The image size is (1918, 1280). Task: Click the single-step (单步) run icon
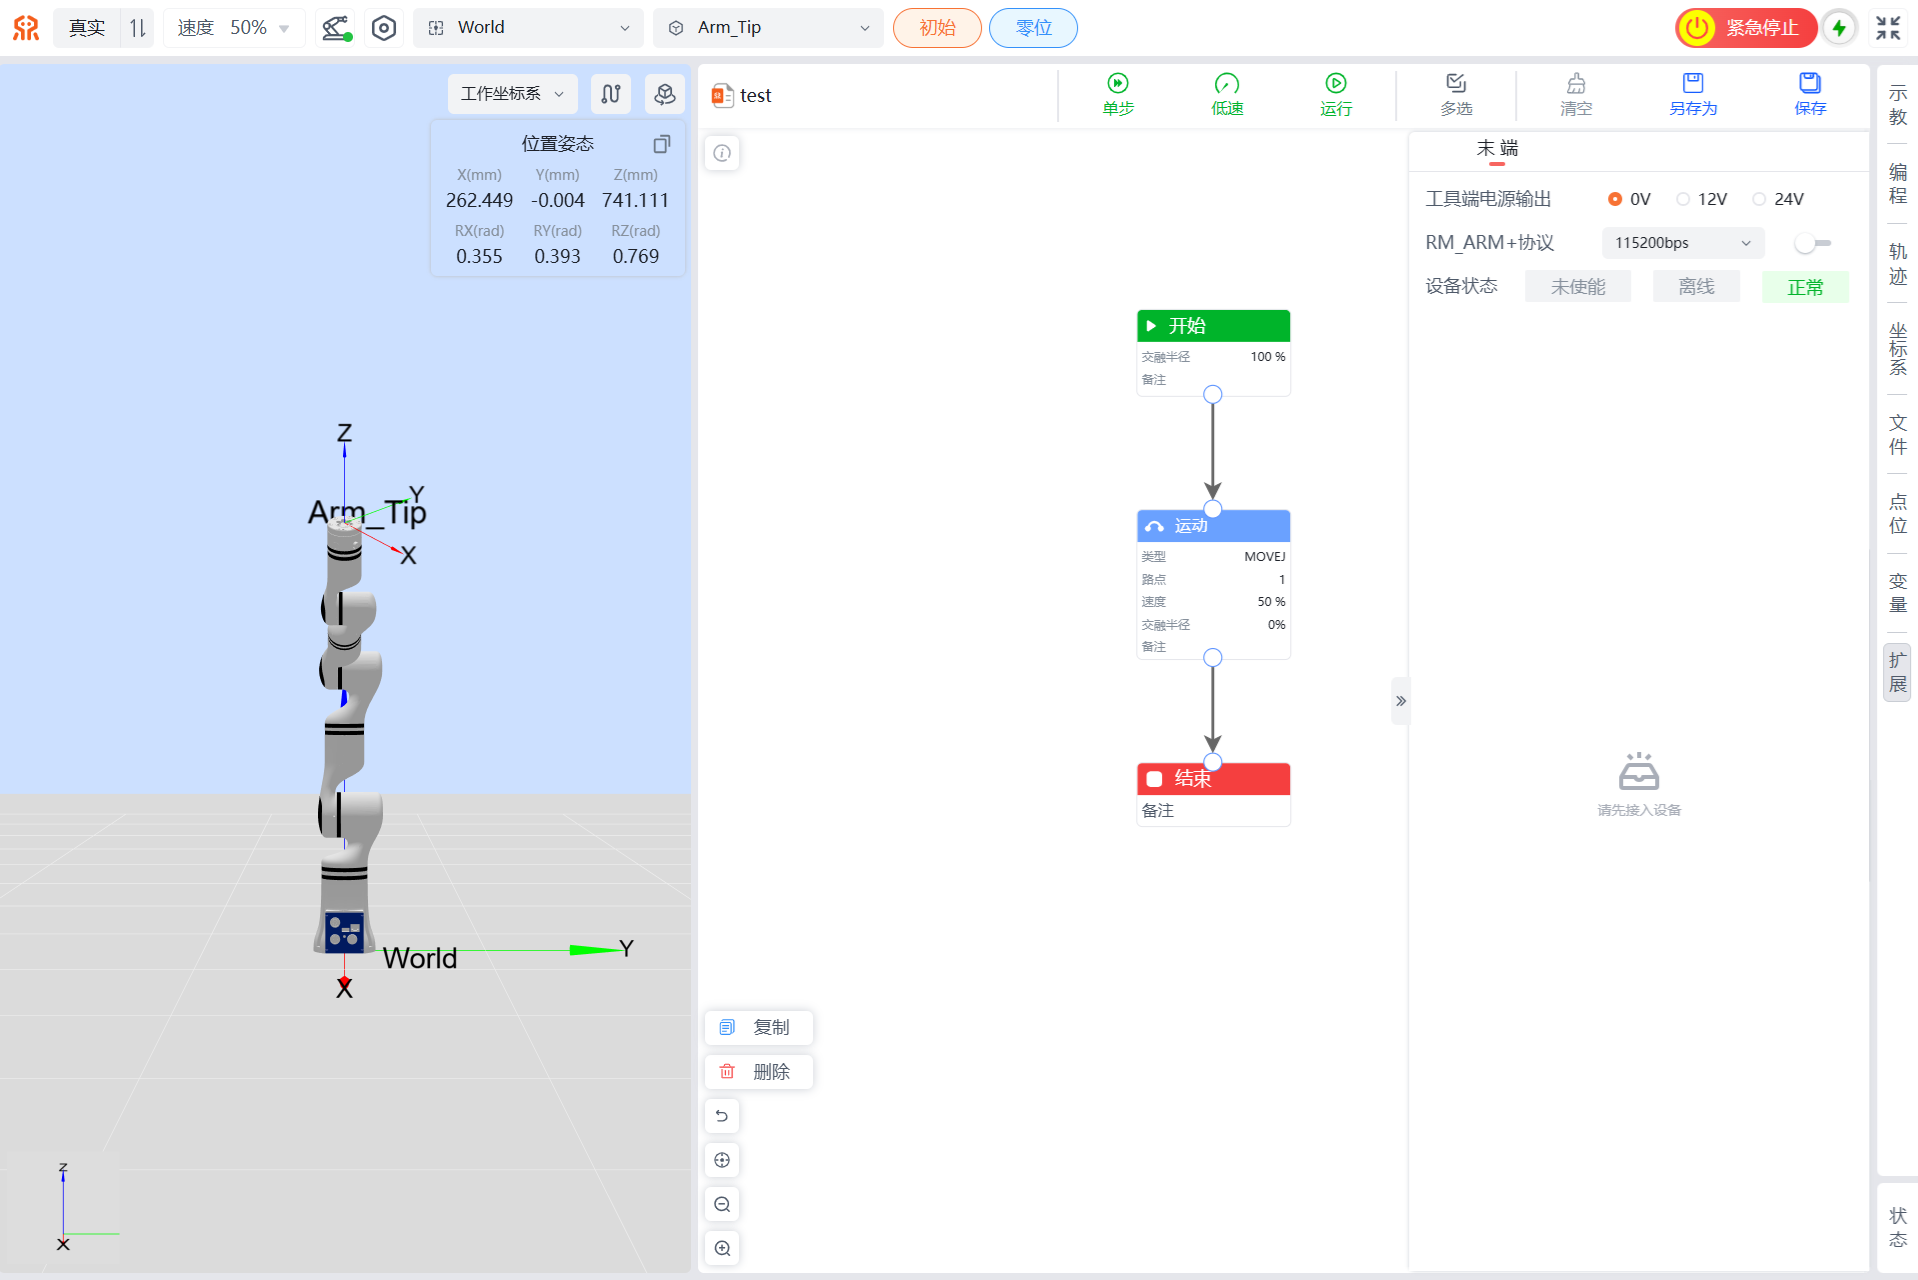click(1117, 84)
